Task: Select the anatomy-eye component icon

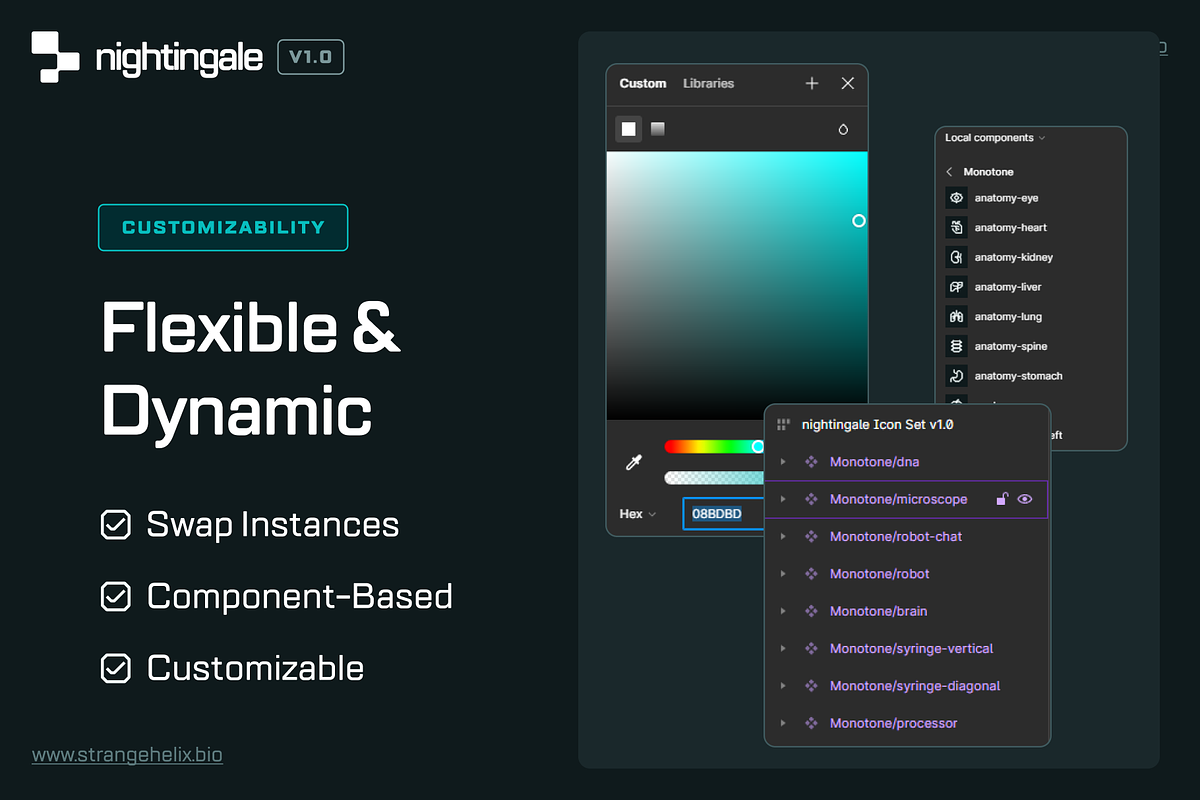Action: [956, 198]
